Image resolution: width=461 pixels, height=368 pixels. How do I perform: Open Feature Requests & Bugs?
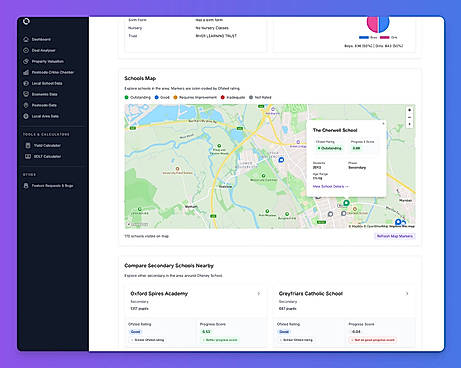point(52,186)
